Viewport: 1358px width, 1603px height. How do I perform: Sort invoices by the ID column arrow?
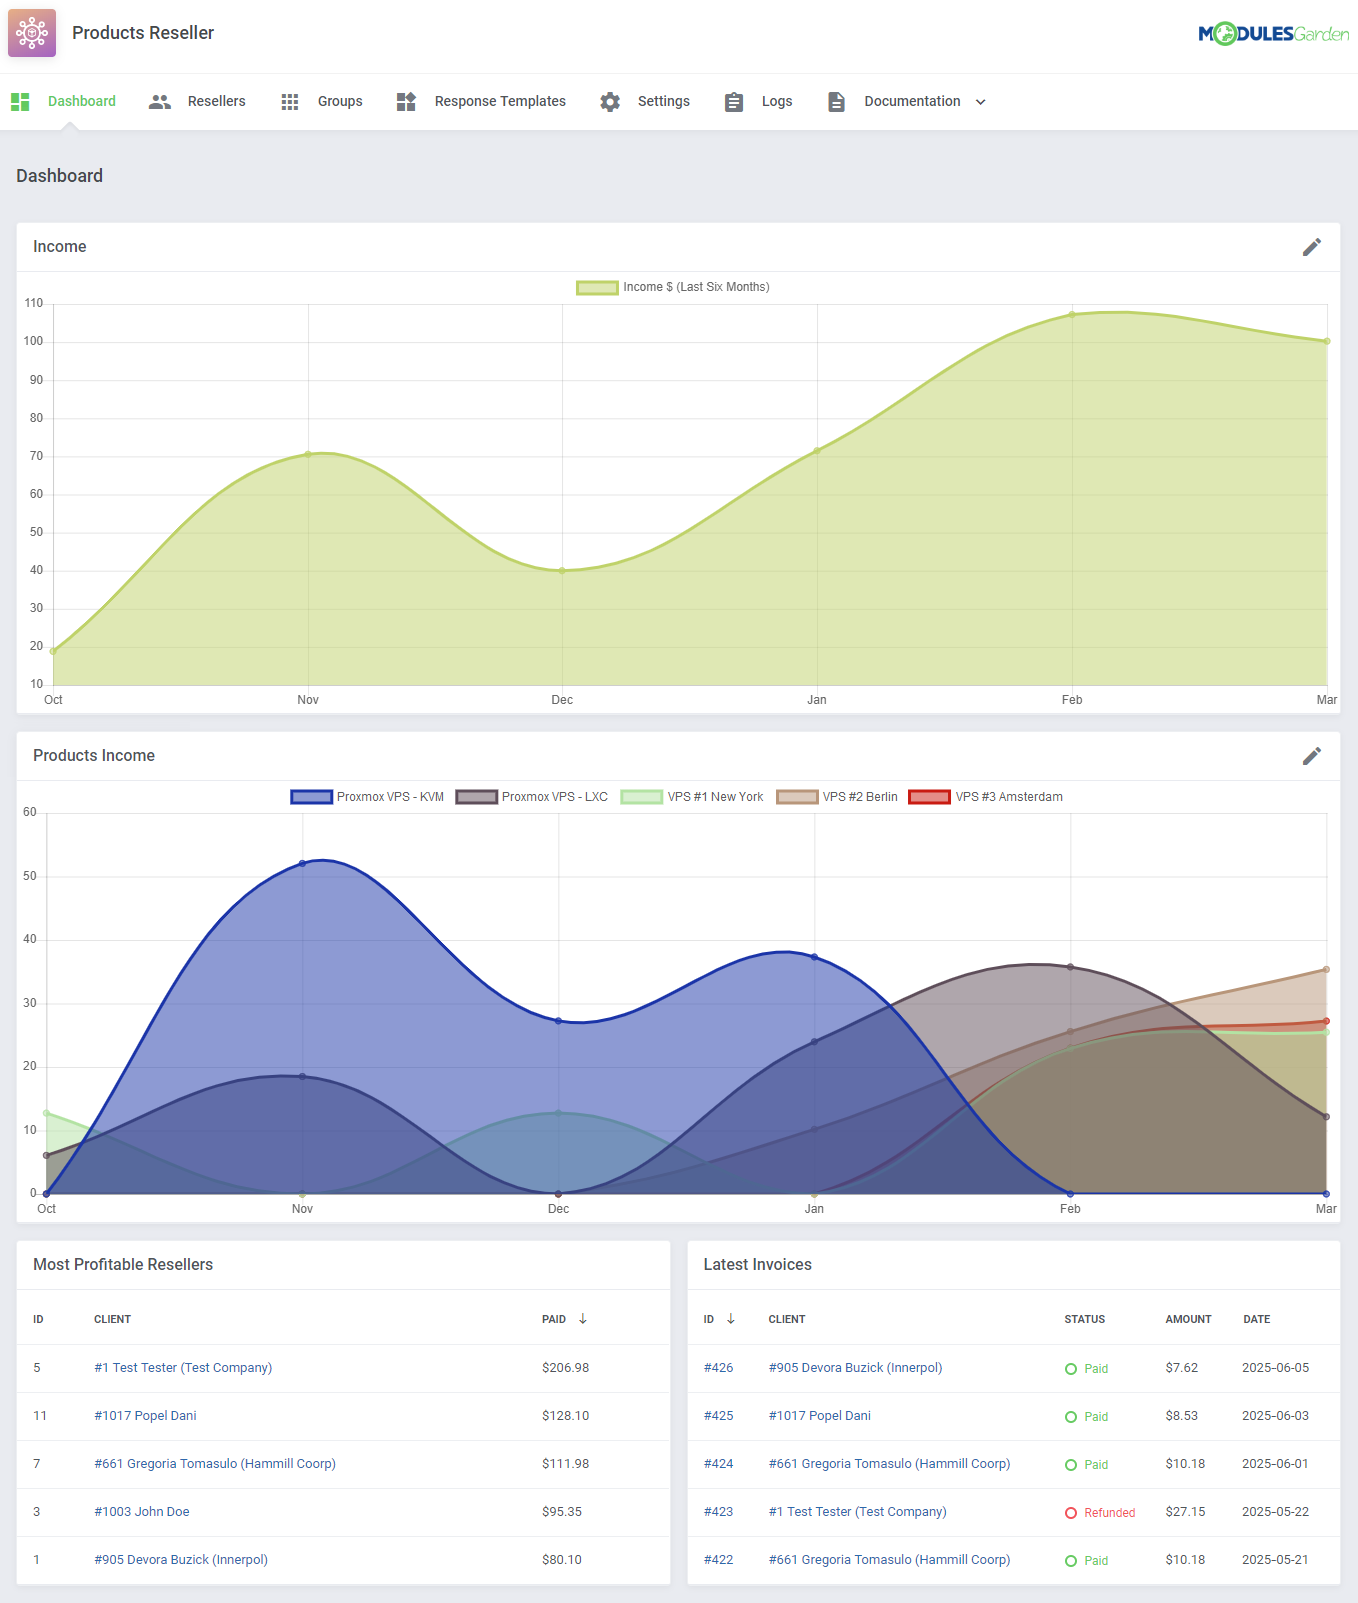tap(731, 1319)
